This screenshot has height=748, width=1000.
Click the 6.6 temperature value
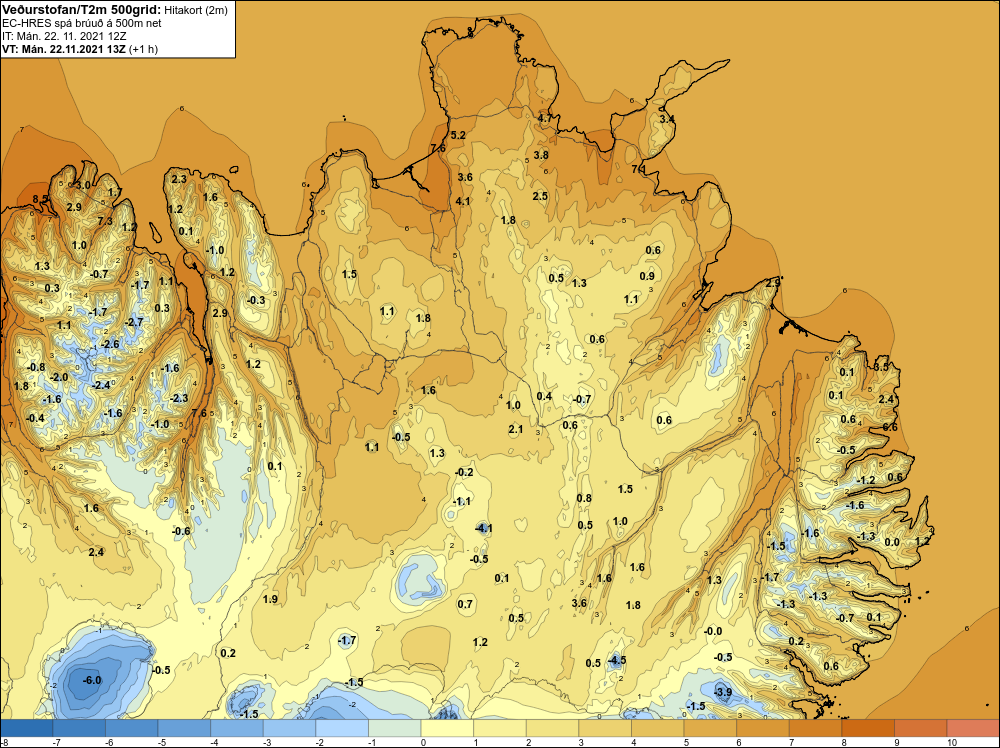890,427
